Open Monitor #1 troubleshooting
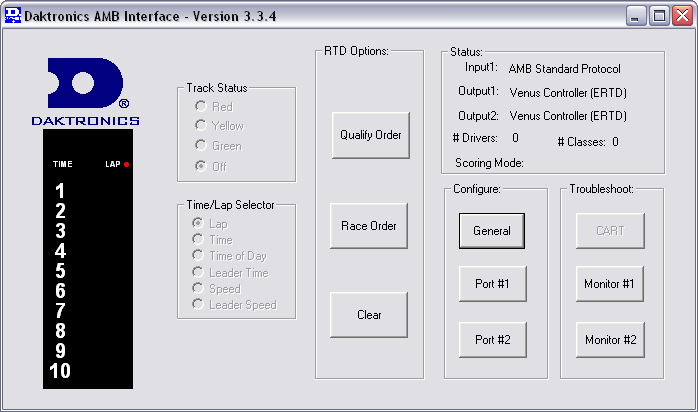The height and width of the screenshot is (412, 698). click(609, 284)
